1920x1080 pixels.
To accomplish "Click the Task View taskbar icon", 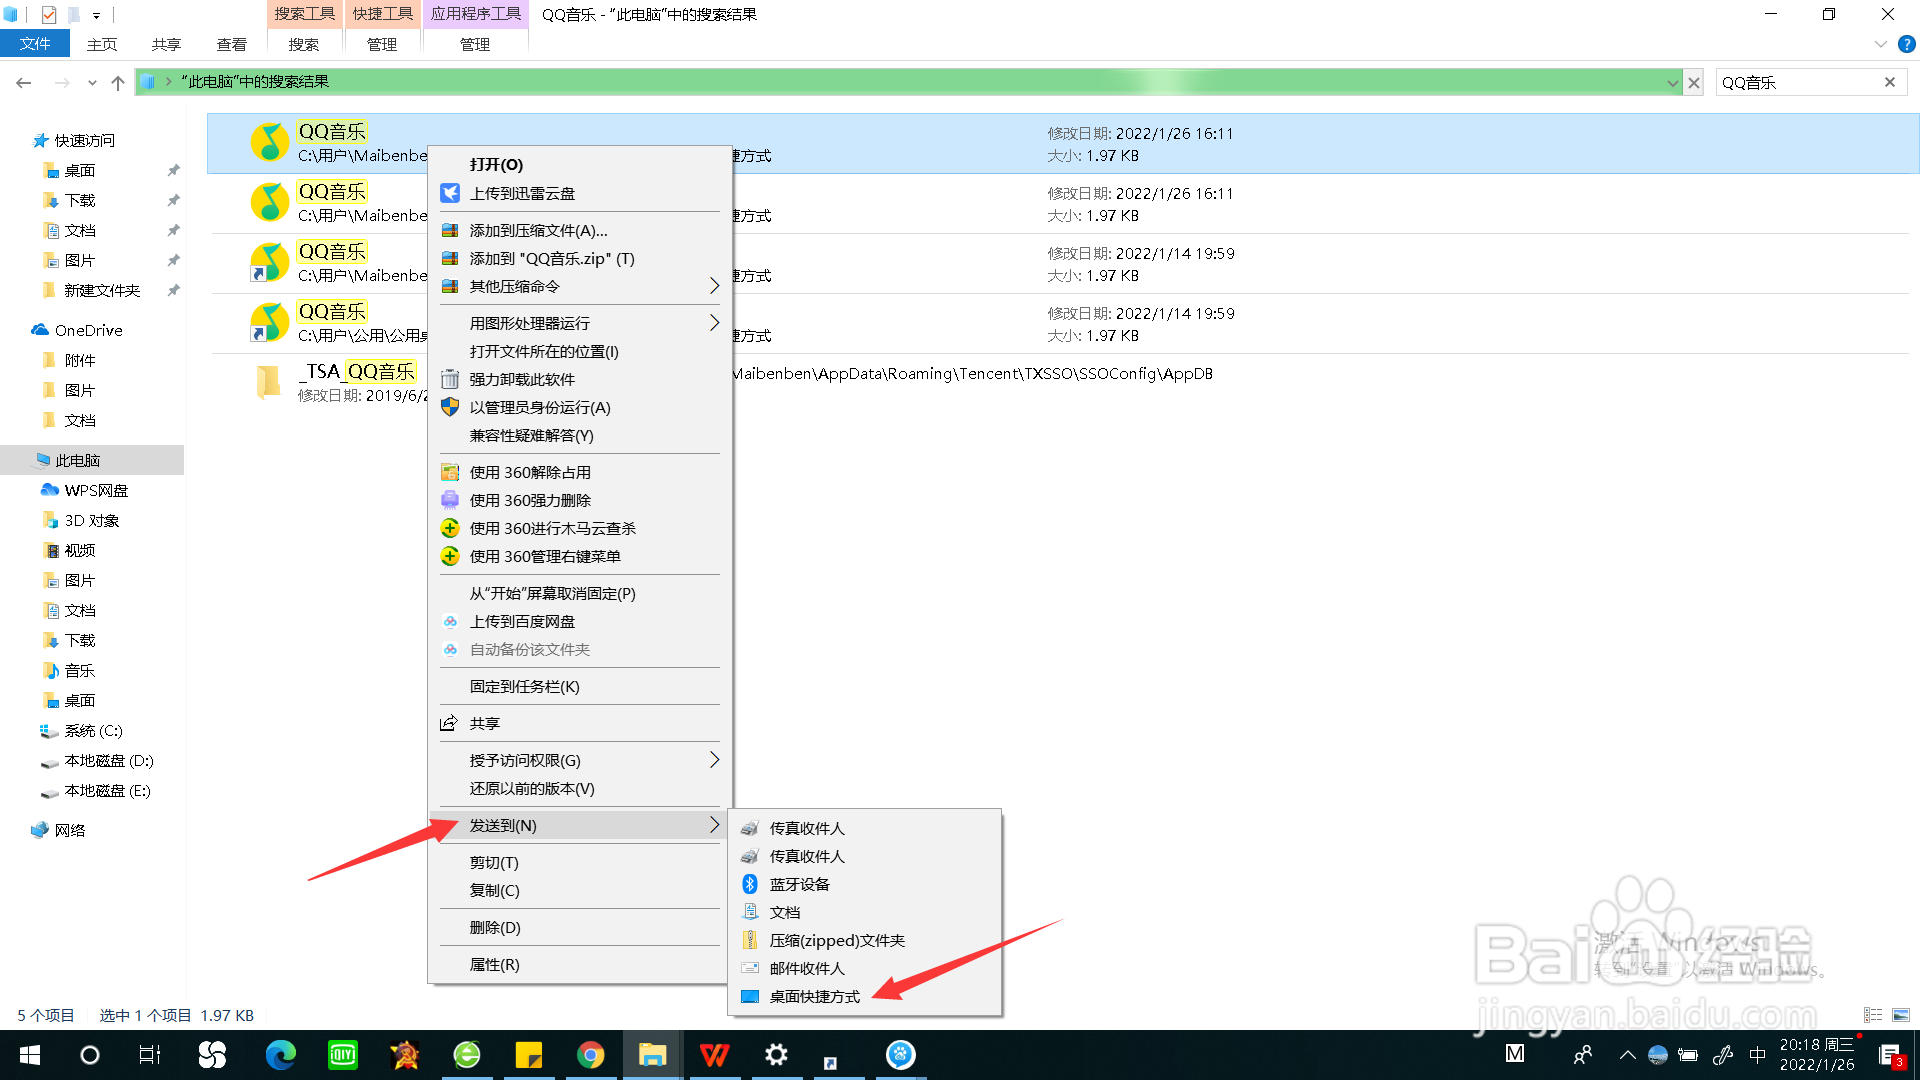I will (150, 1055).
